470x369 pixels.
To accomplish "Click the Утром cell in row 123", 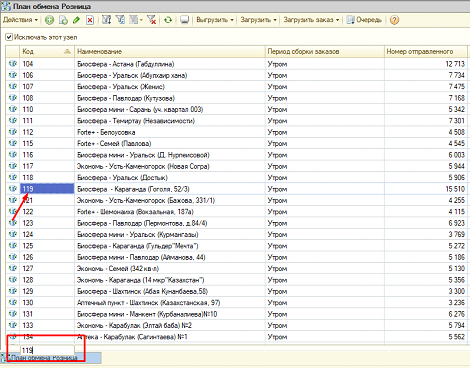I will click(x=325, y=223).
